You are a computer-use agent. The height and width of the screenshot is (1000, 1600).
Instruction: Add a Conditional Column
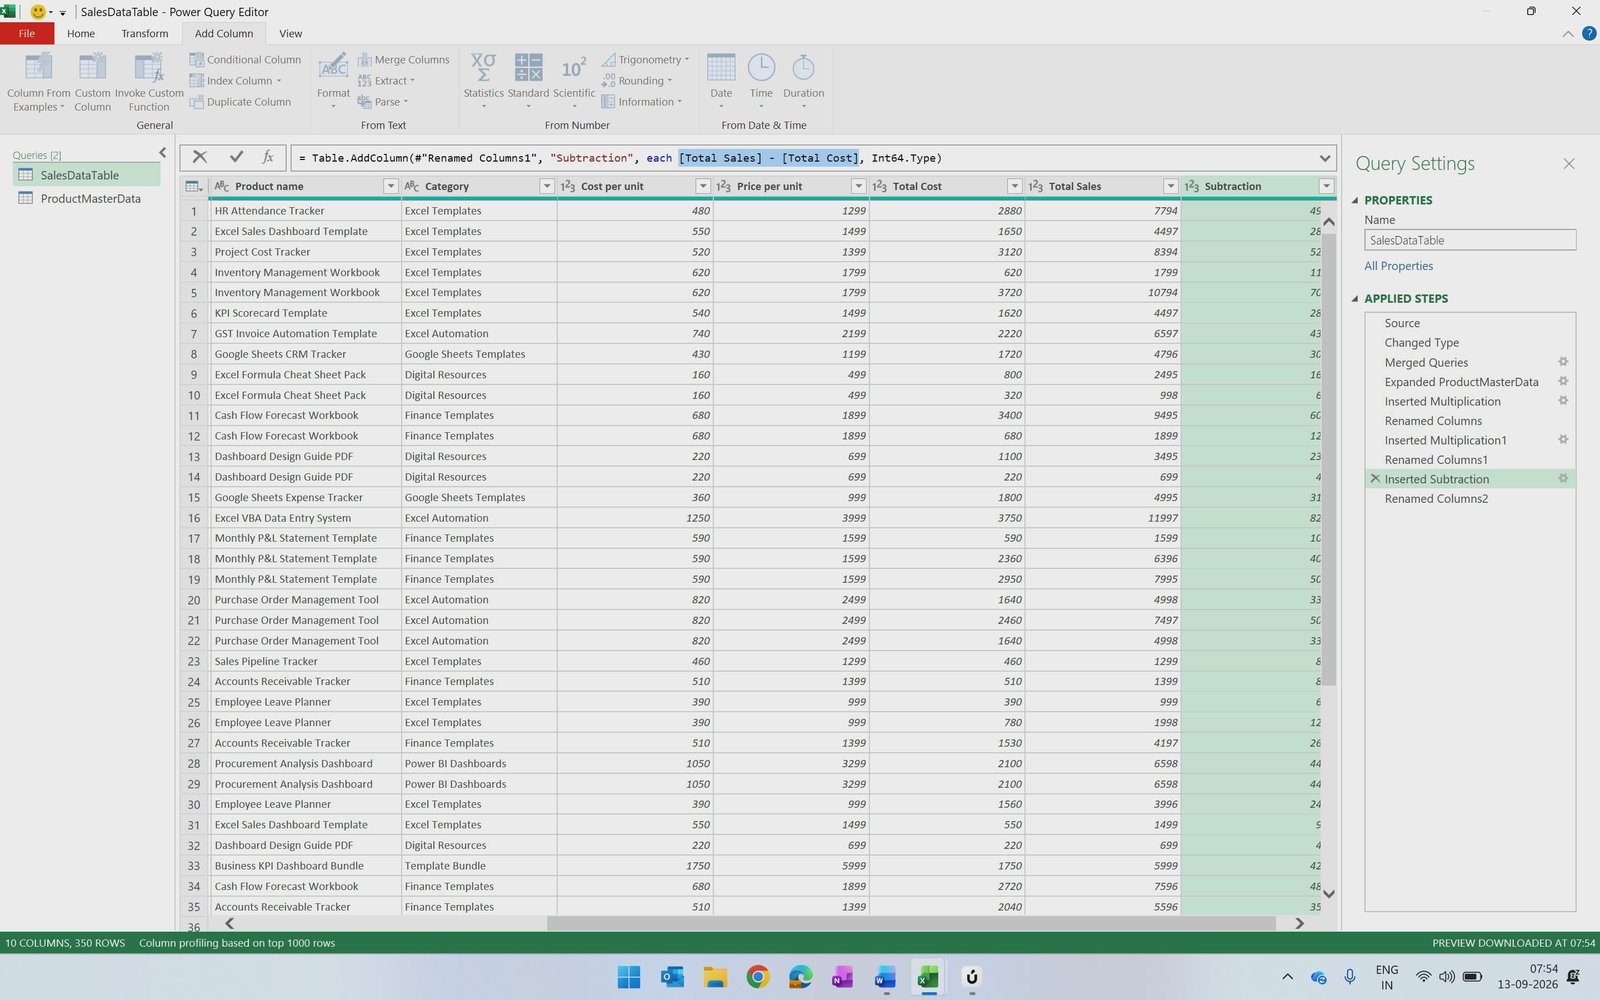tap(245, 60)
